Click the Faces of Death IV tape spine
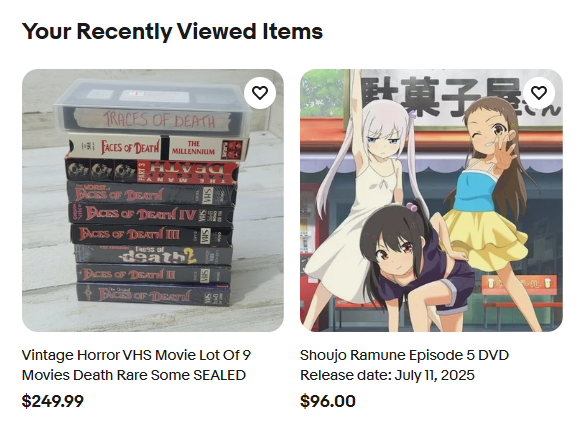 point(151,214)
